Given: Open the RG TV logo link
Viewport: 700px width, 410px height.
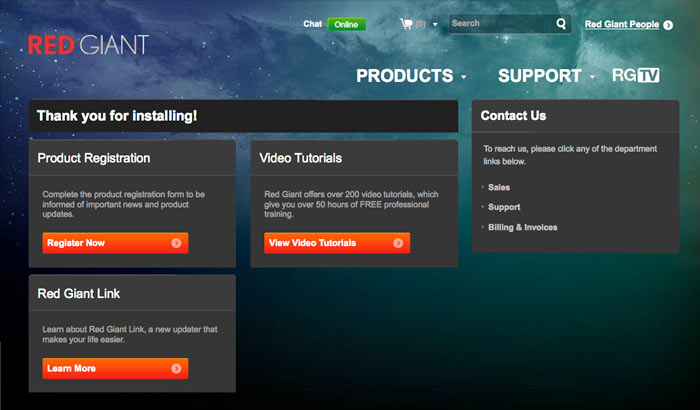Looking at the screenshot, I should pos(636,75).
